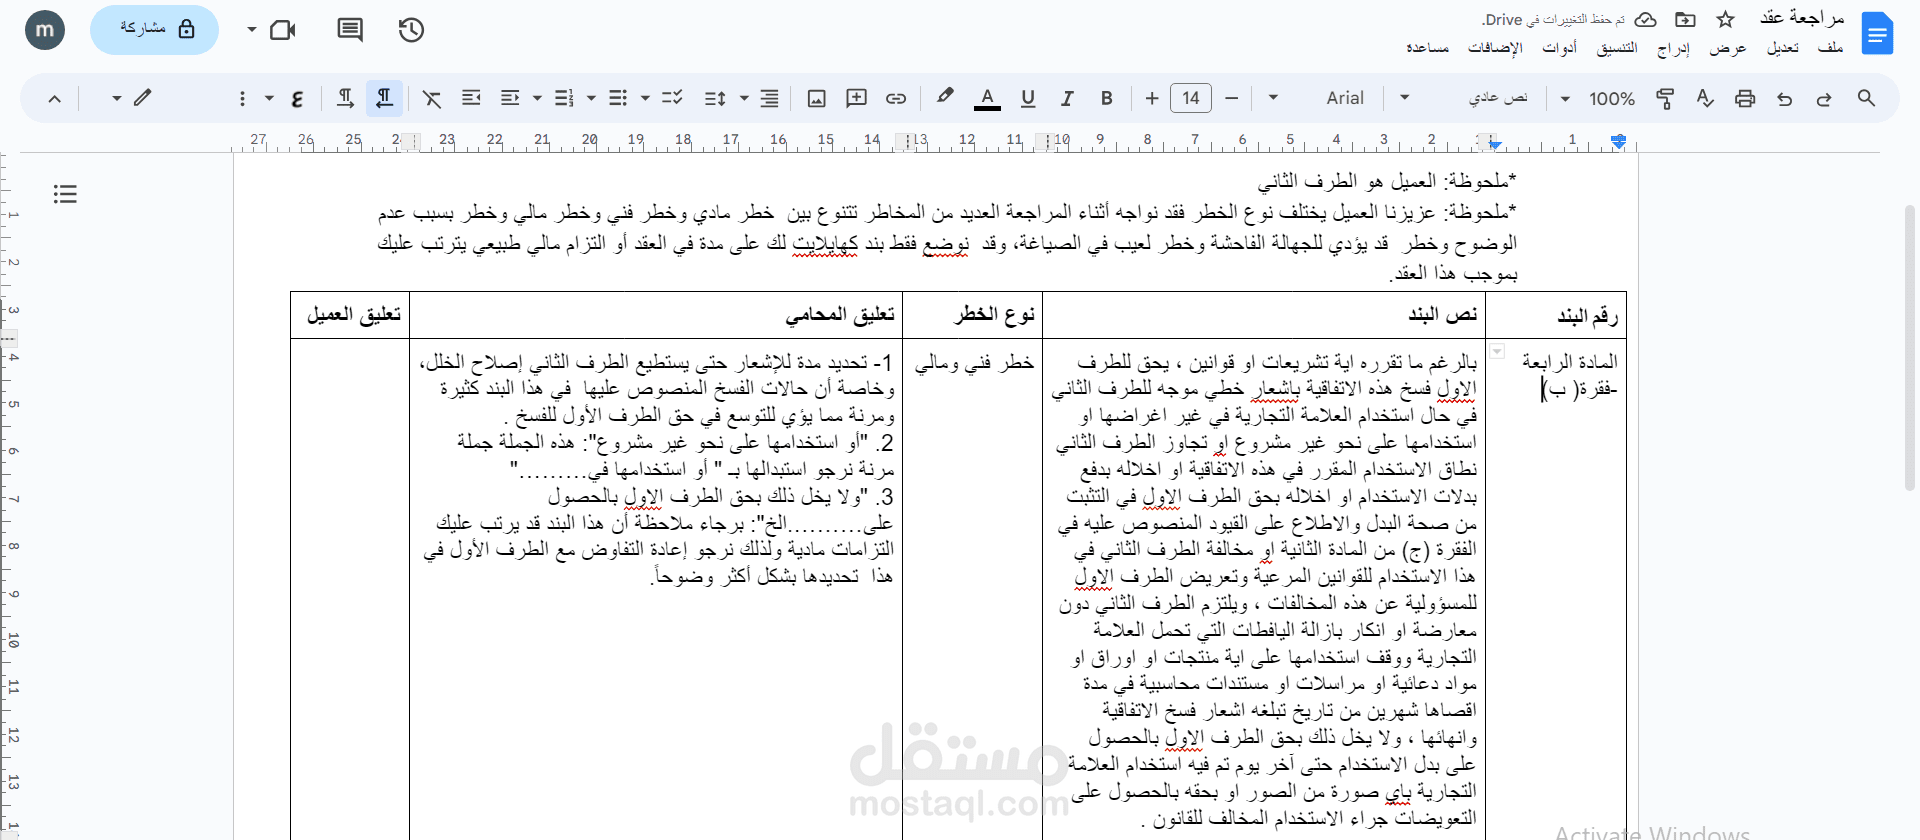Open the line spacing icon
The height and width of the screenshot is (840, 1920).
pos(715,98)
